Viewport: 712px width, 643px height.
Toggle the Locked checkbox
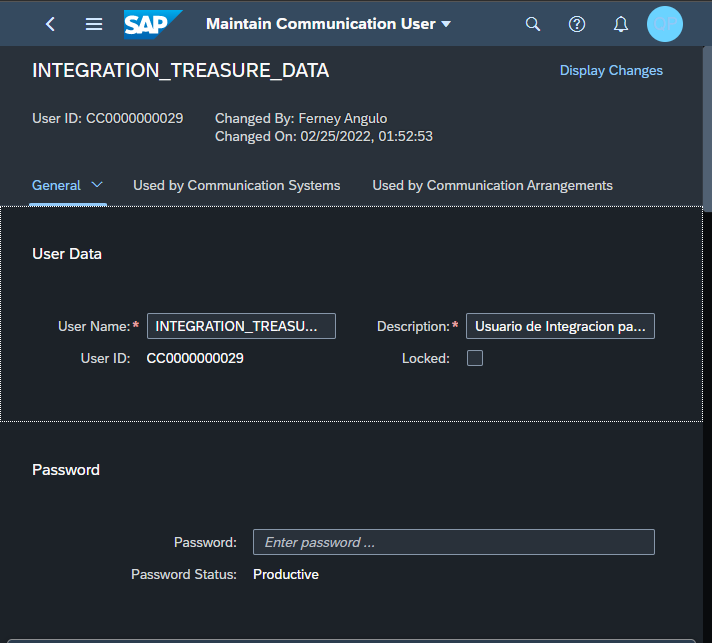tap(475, 358)
